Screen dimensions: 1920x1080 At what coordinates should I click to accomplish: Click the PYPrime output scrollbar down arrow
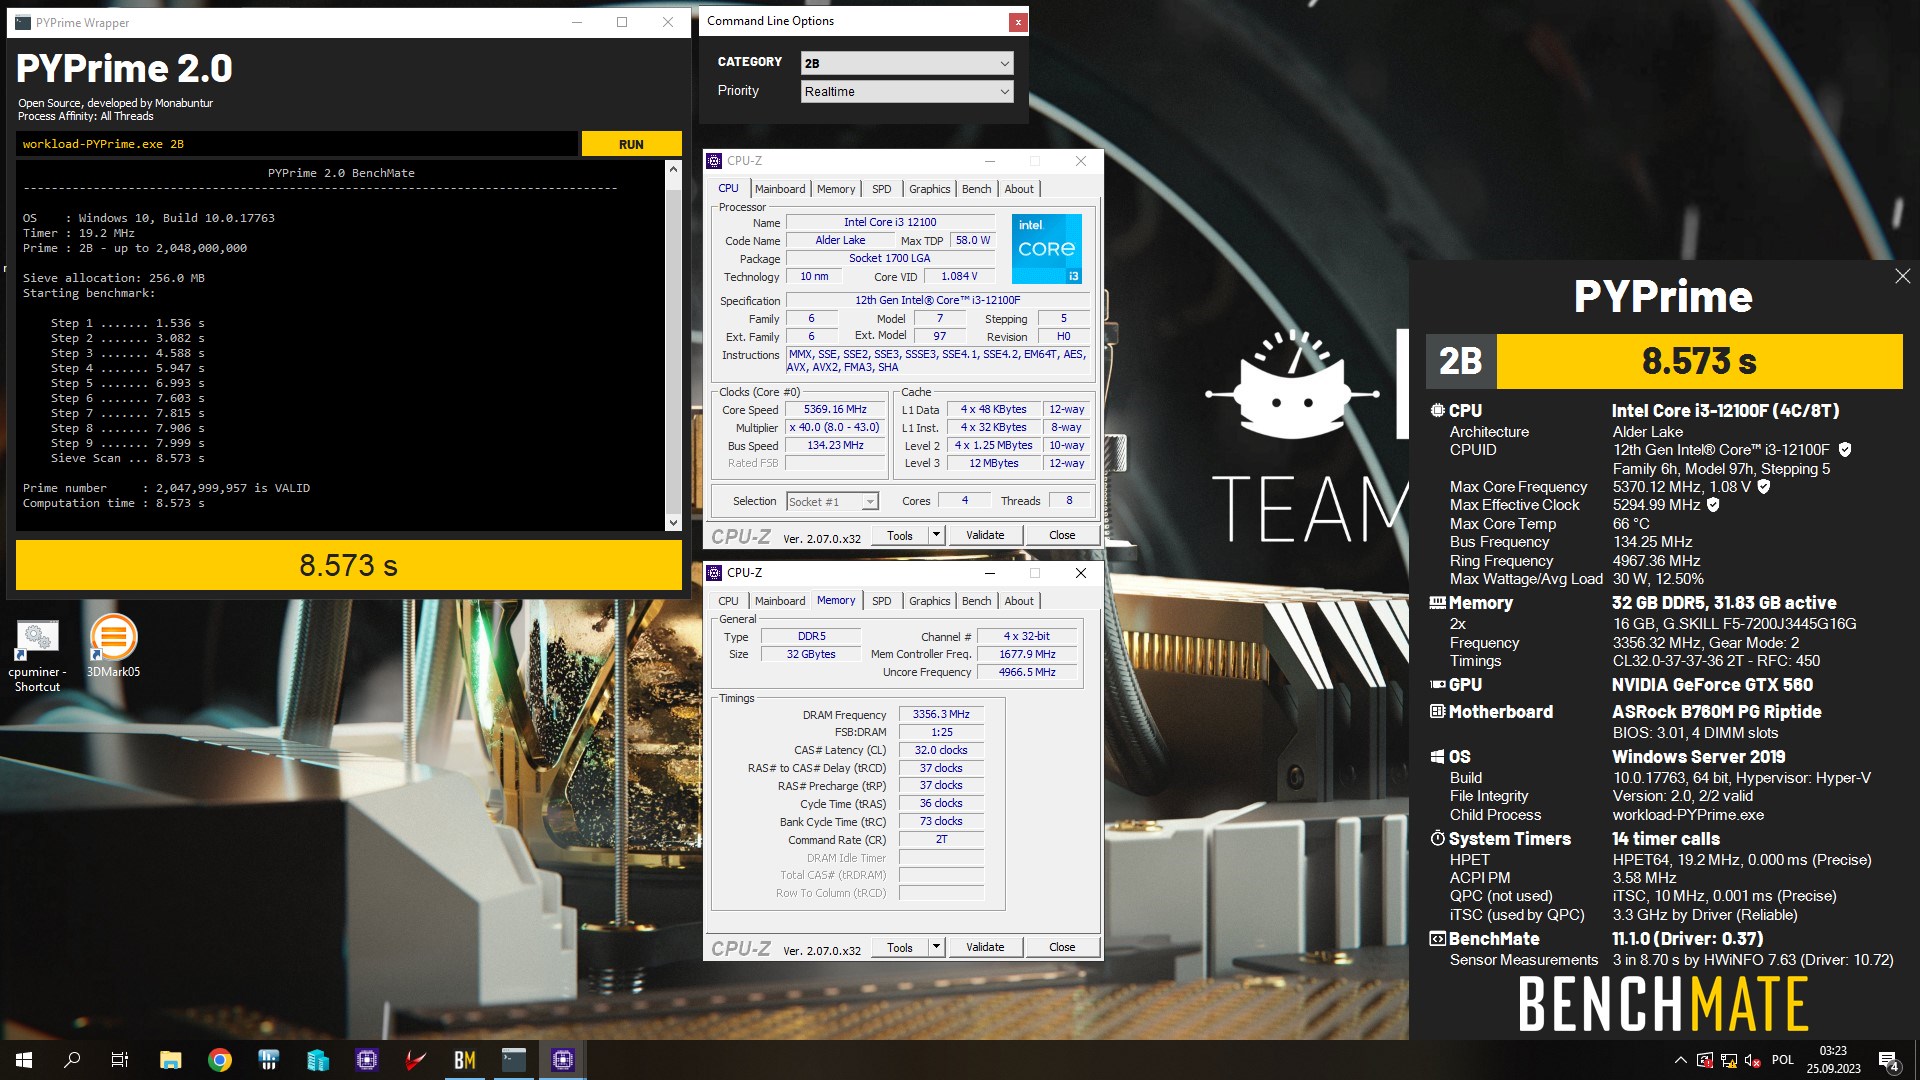tap(673, 522)
